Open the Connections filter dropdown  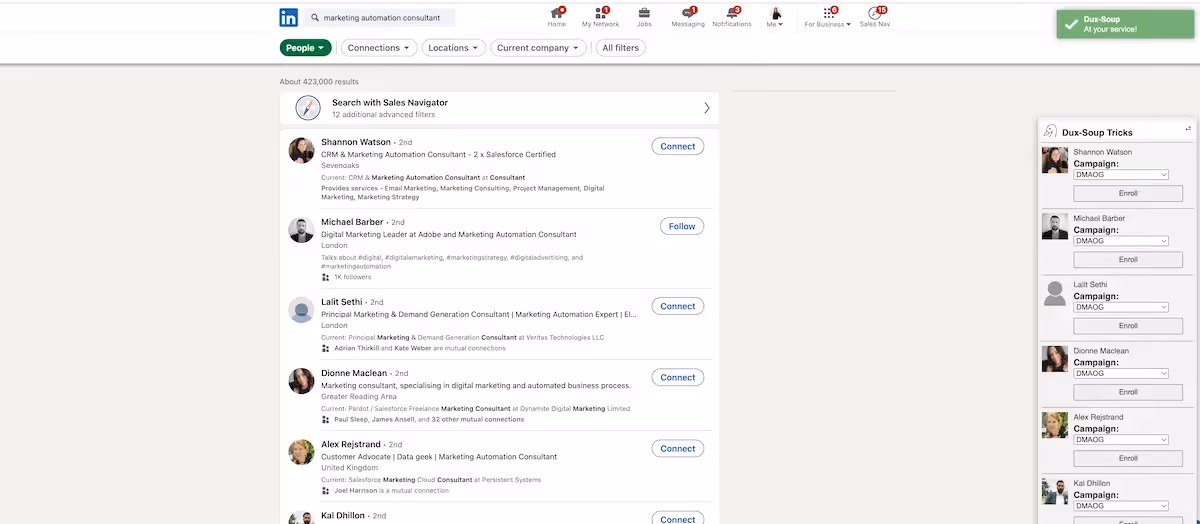(x=378, y=48)
